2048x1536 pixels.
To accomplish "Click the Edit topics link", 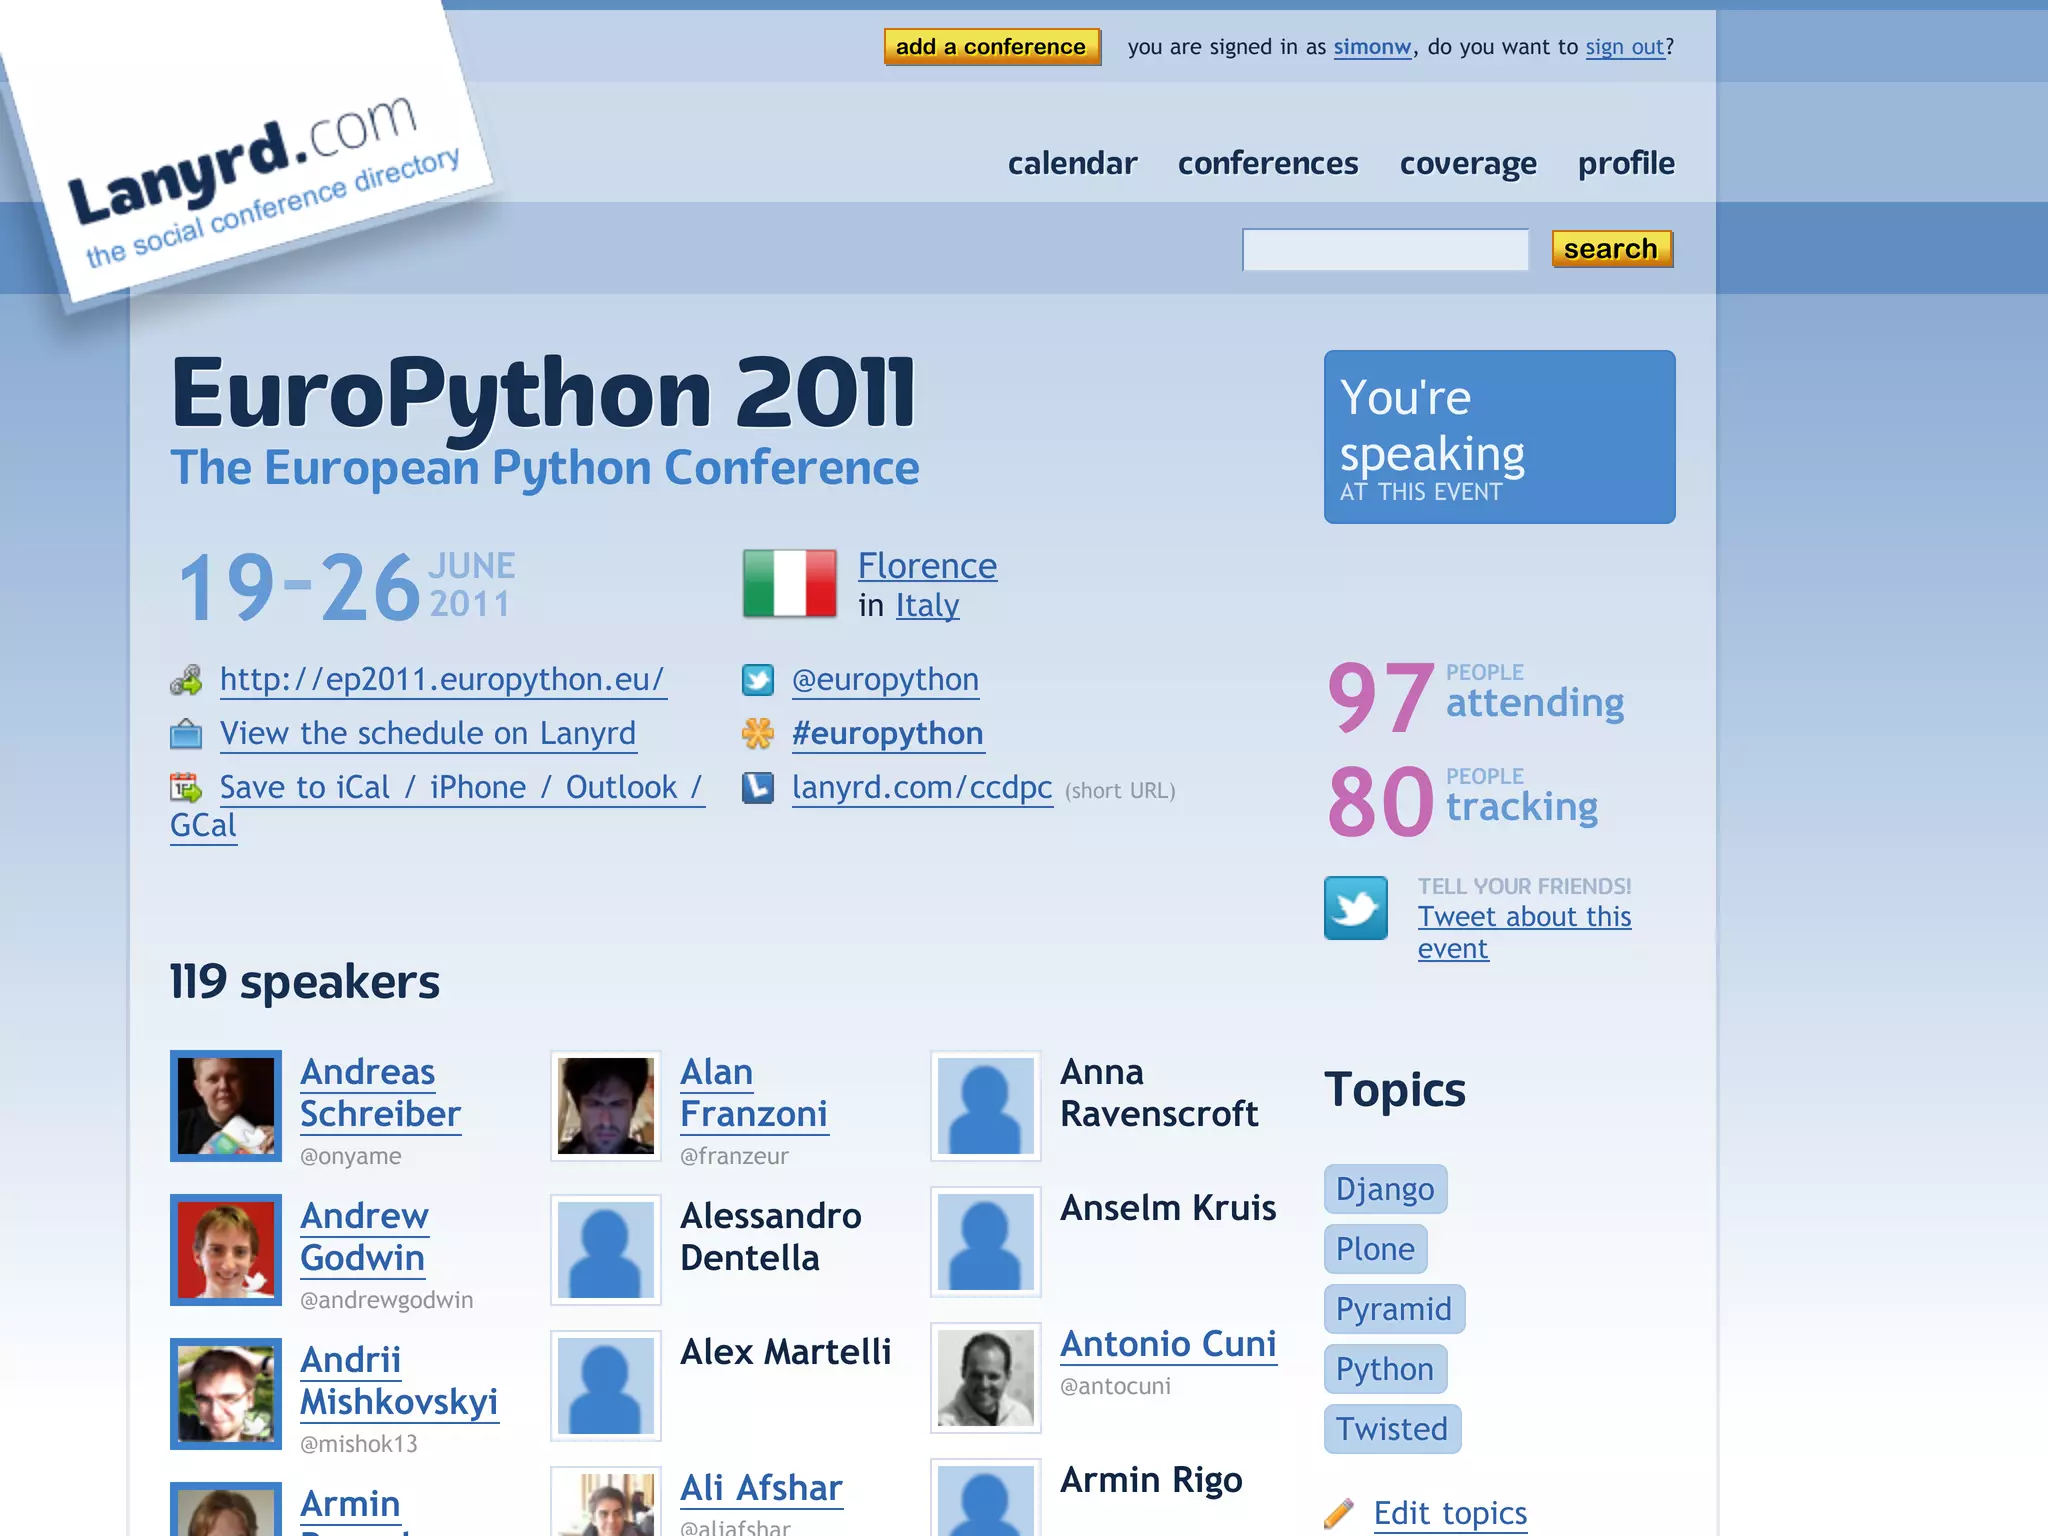I will pos(1450,1513).
